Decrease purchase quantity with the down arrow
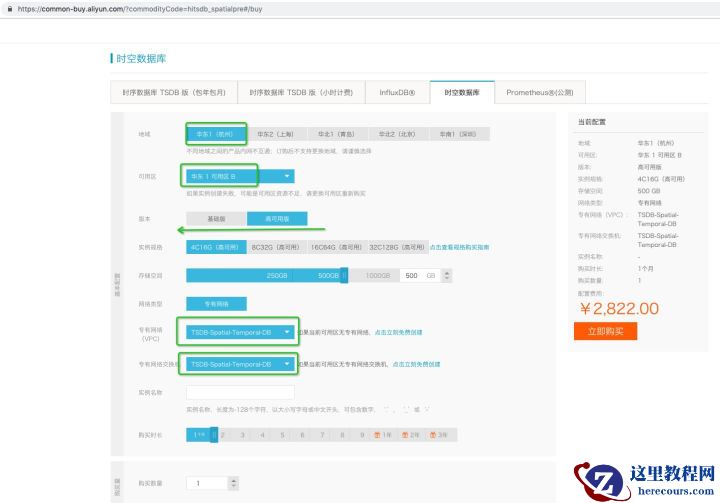This screenshot has height=503, width=720. tap(234, 486)
